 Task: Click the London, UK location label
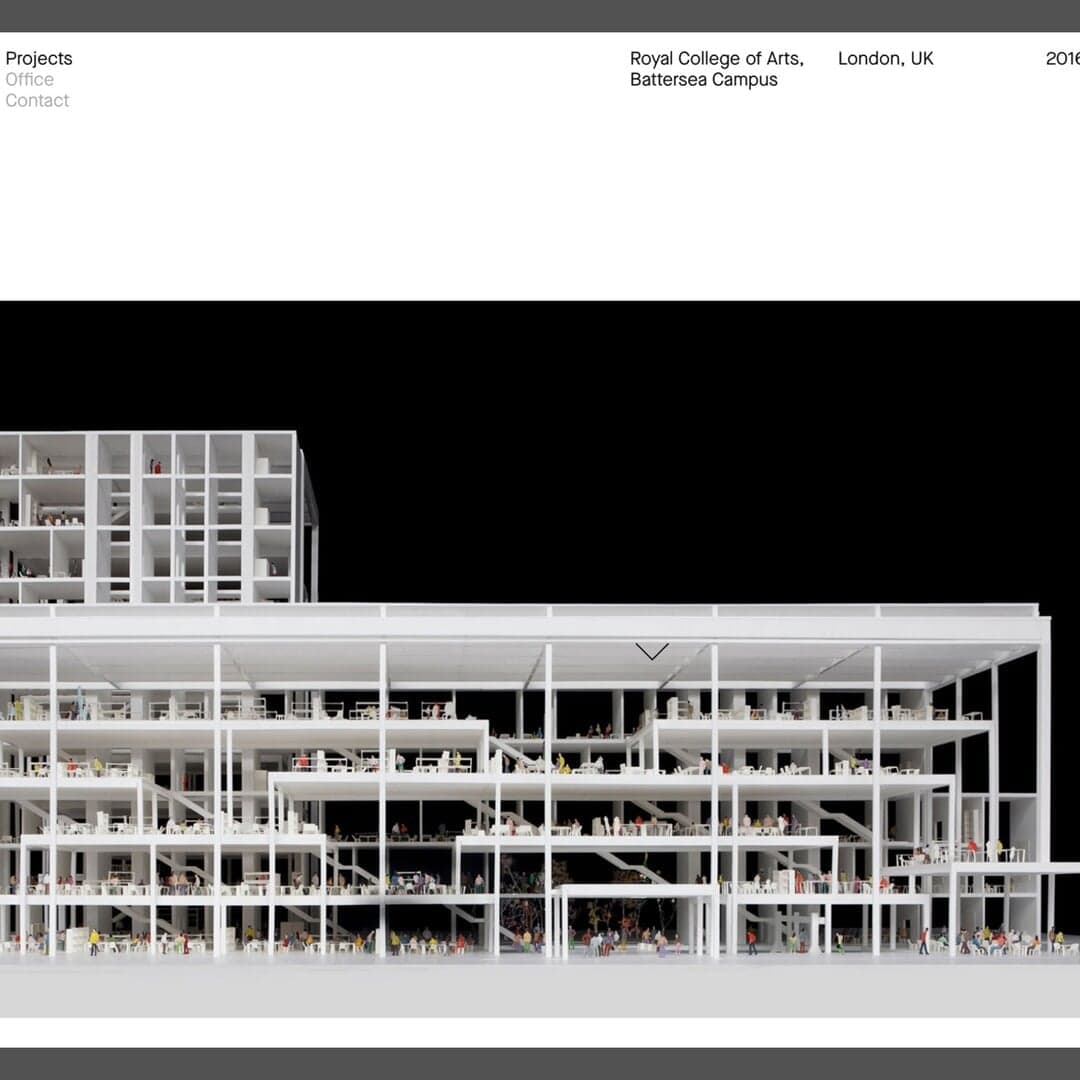[x=886, y=58]
